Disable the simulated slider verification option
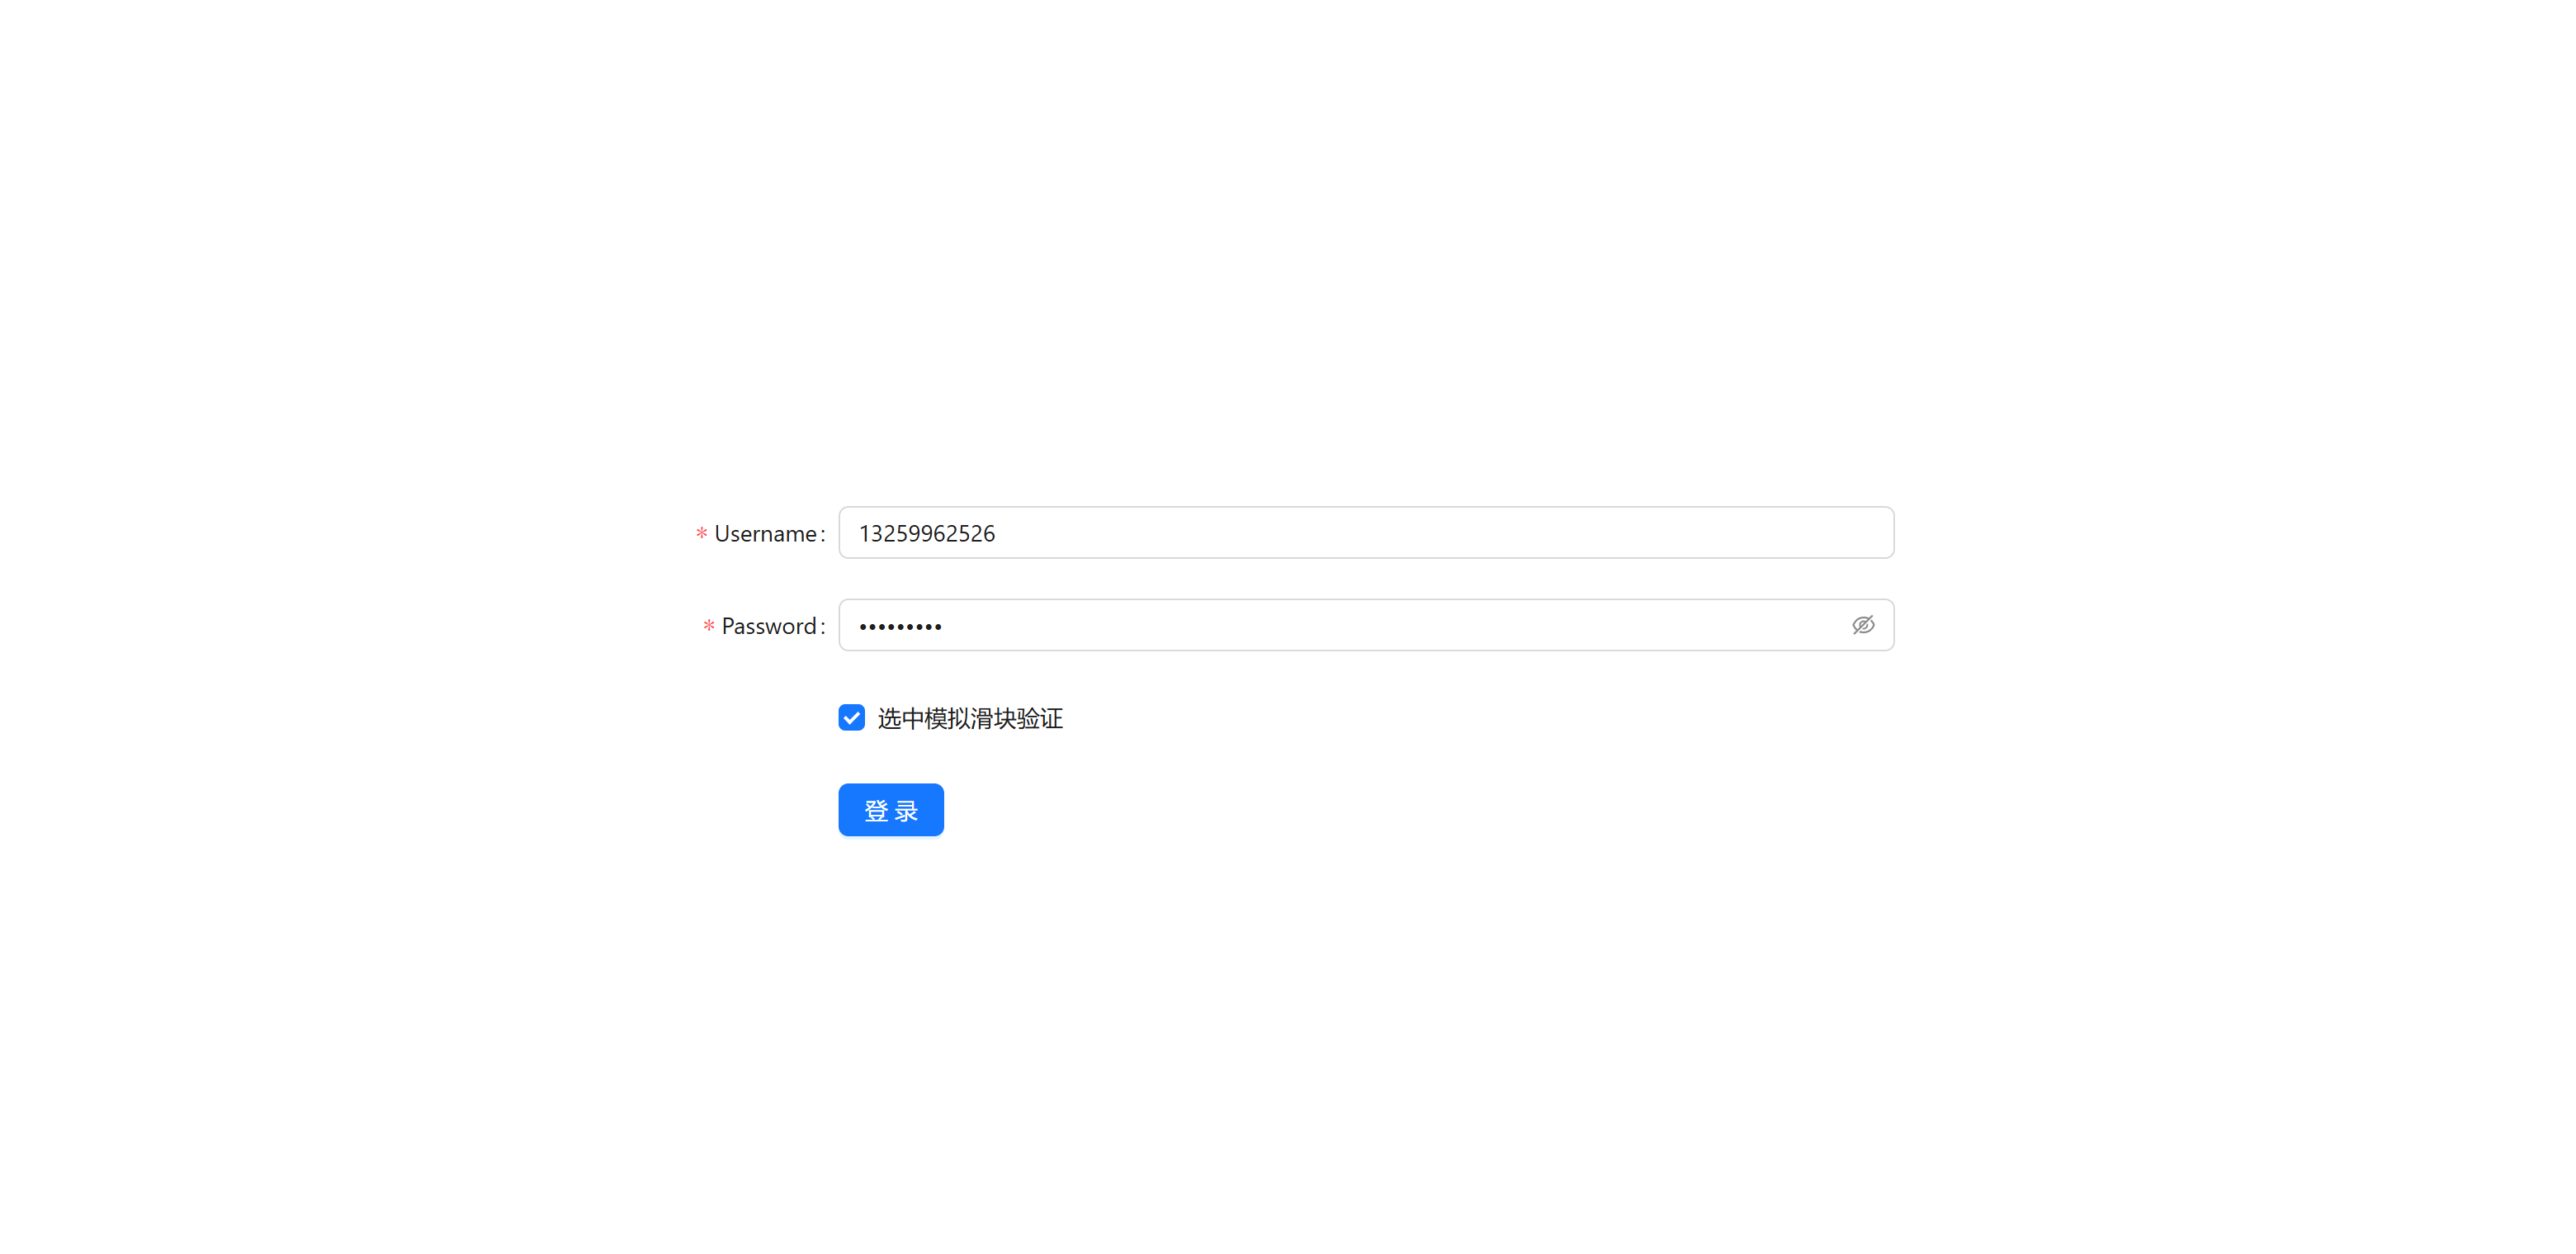This screenshot has height=1254, width=2576. pyautogui.click(x=851, y=718)
